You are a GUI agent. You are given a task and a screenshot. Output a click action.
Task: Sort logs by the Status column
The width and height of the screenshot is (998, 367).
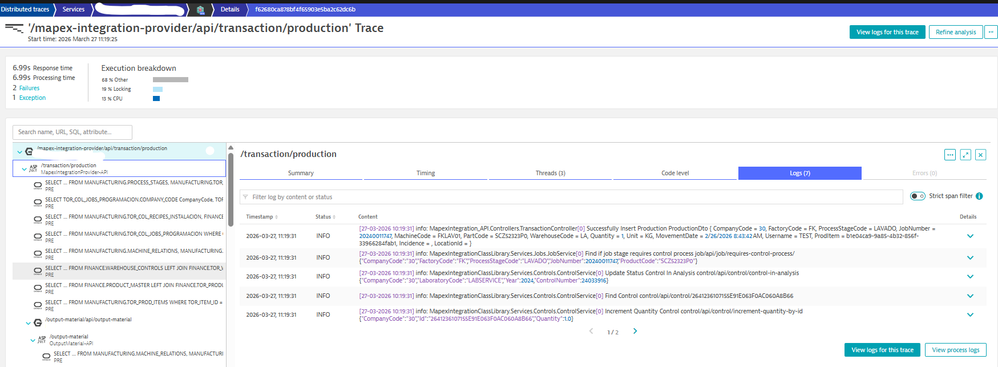pos(325,217)
